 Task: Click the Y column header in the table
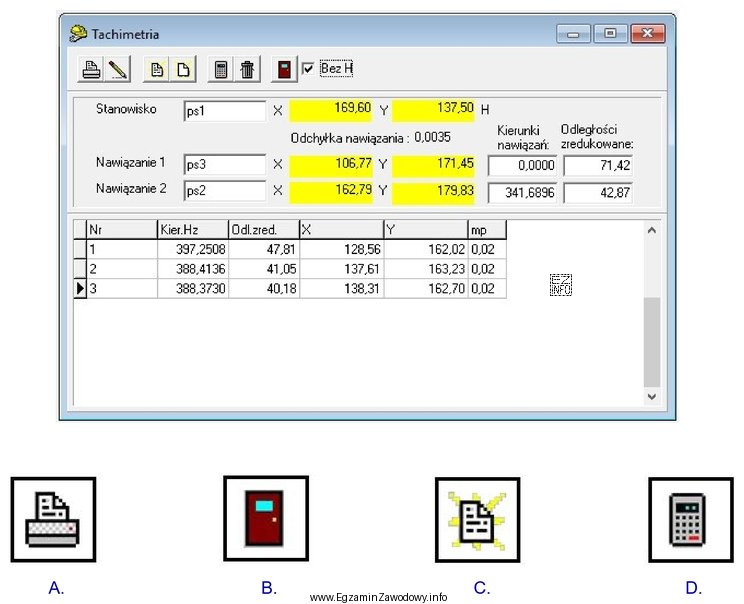(426, 230)
